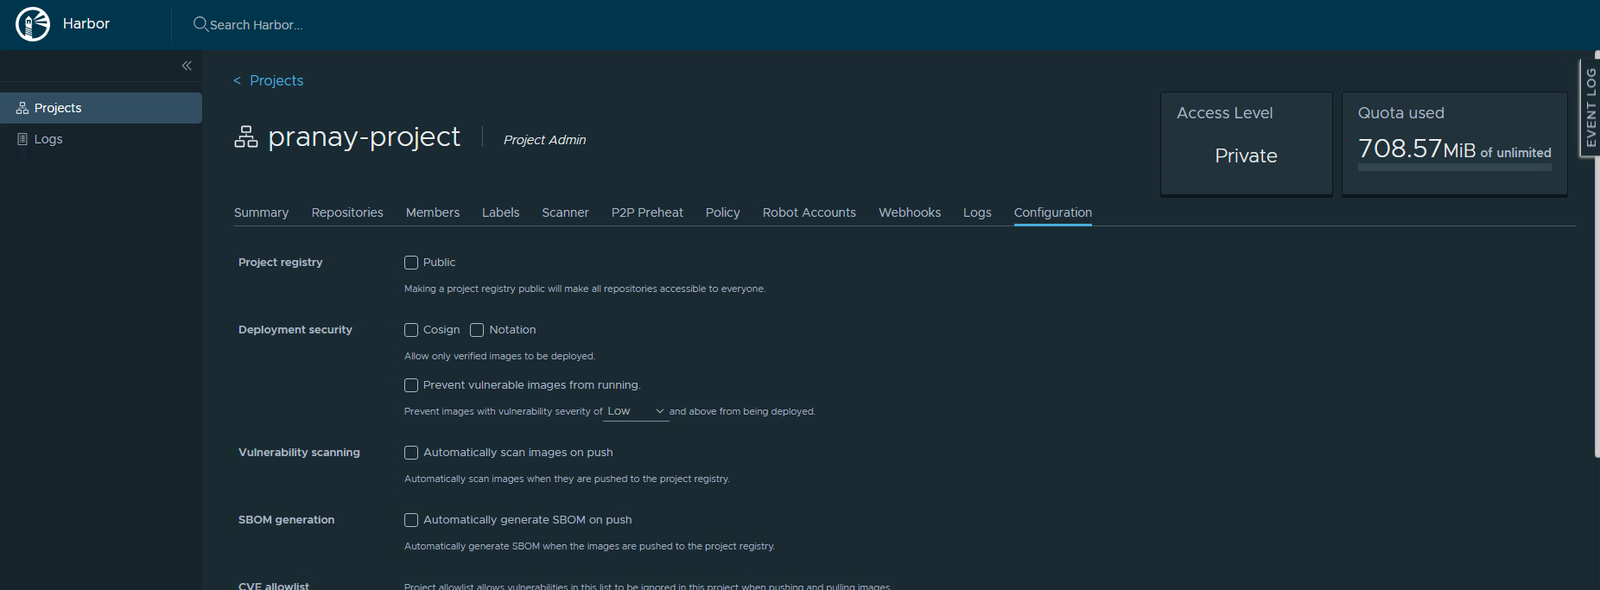Click the CVE allowlist section label

tap(273, 585)
